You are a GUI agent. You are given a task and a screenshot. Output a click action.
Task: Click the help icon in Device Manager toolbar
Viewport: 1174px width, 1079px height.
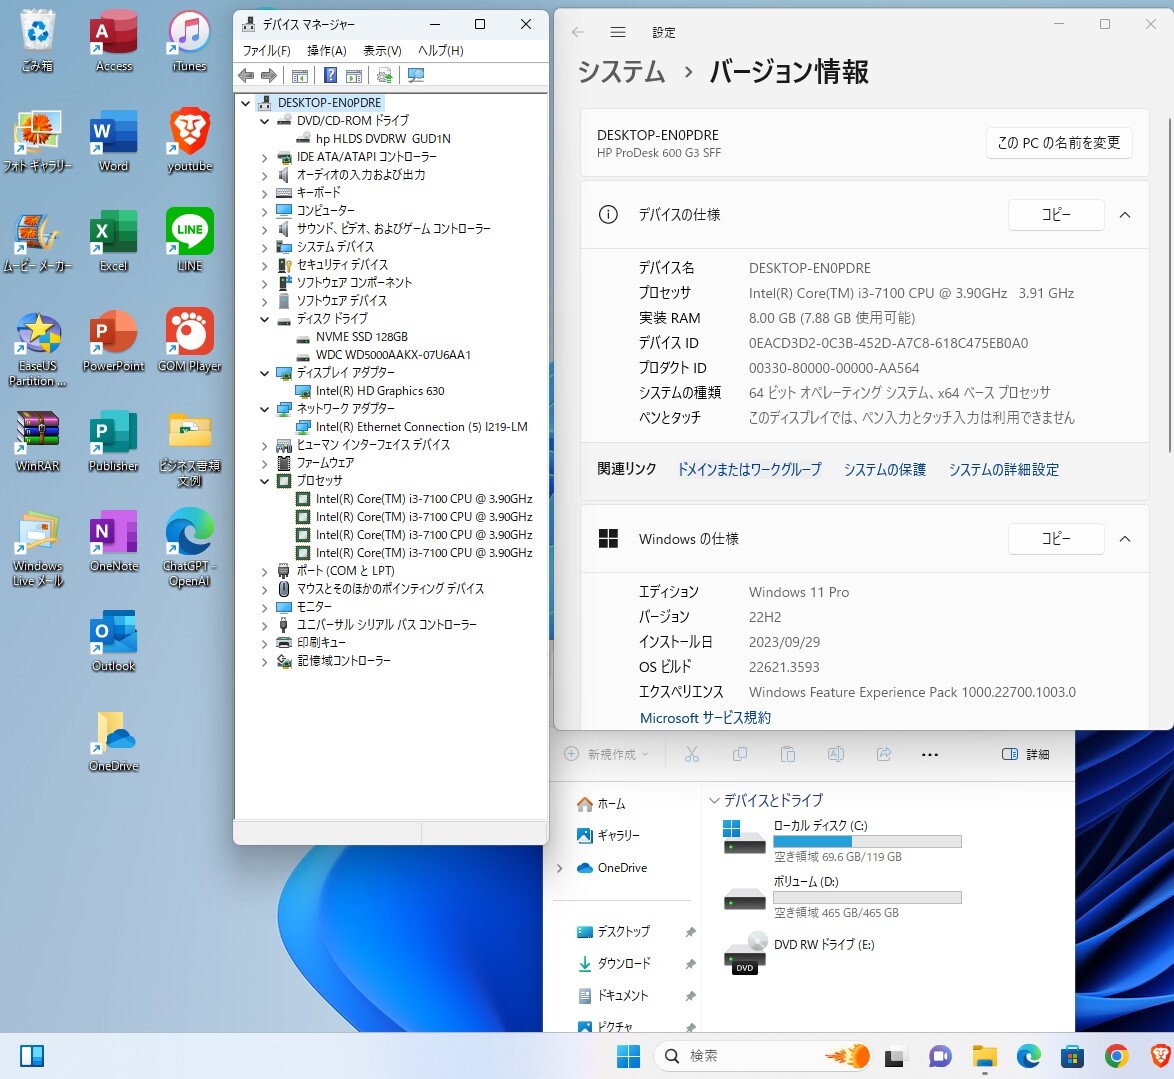(x=330, y=76)
